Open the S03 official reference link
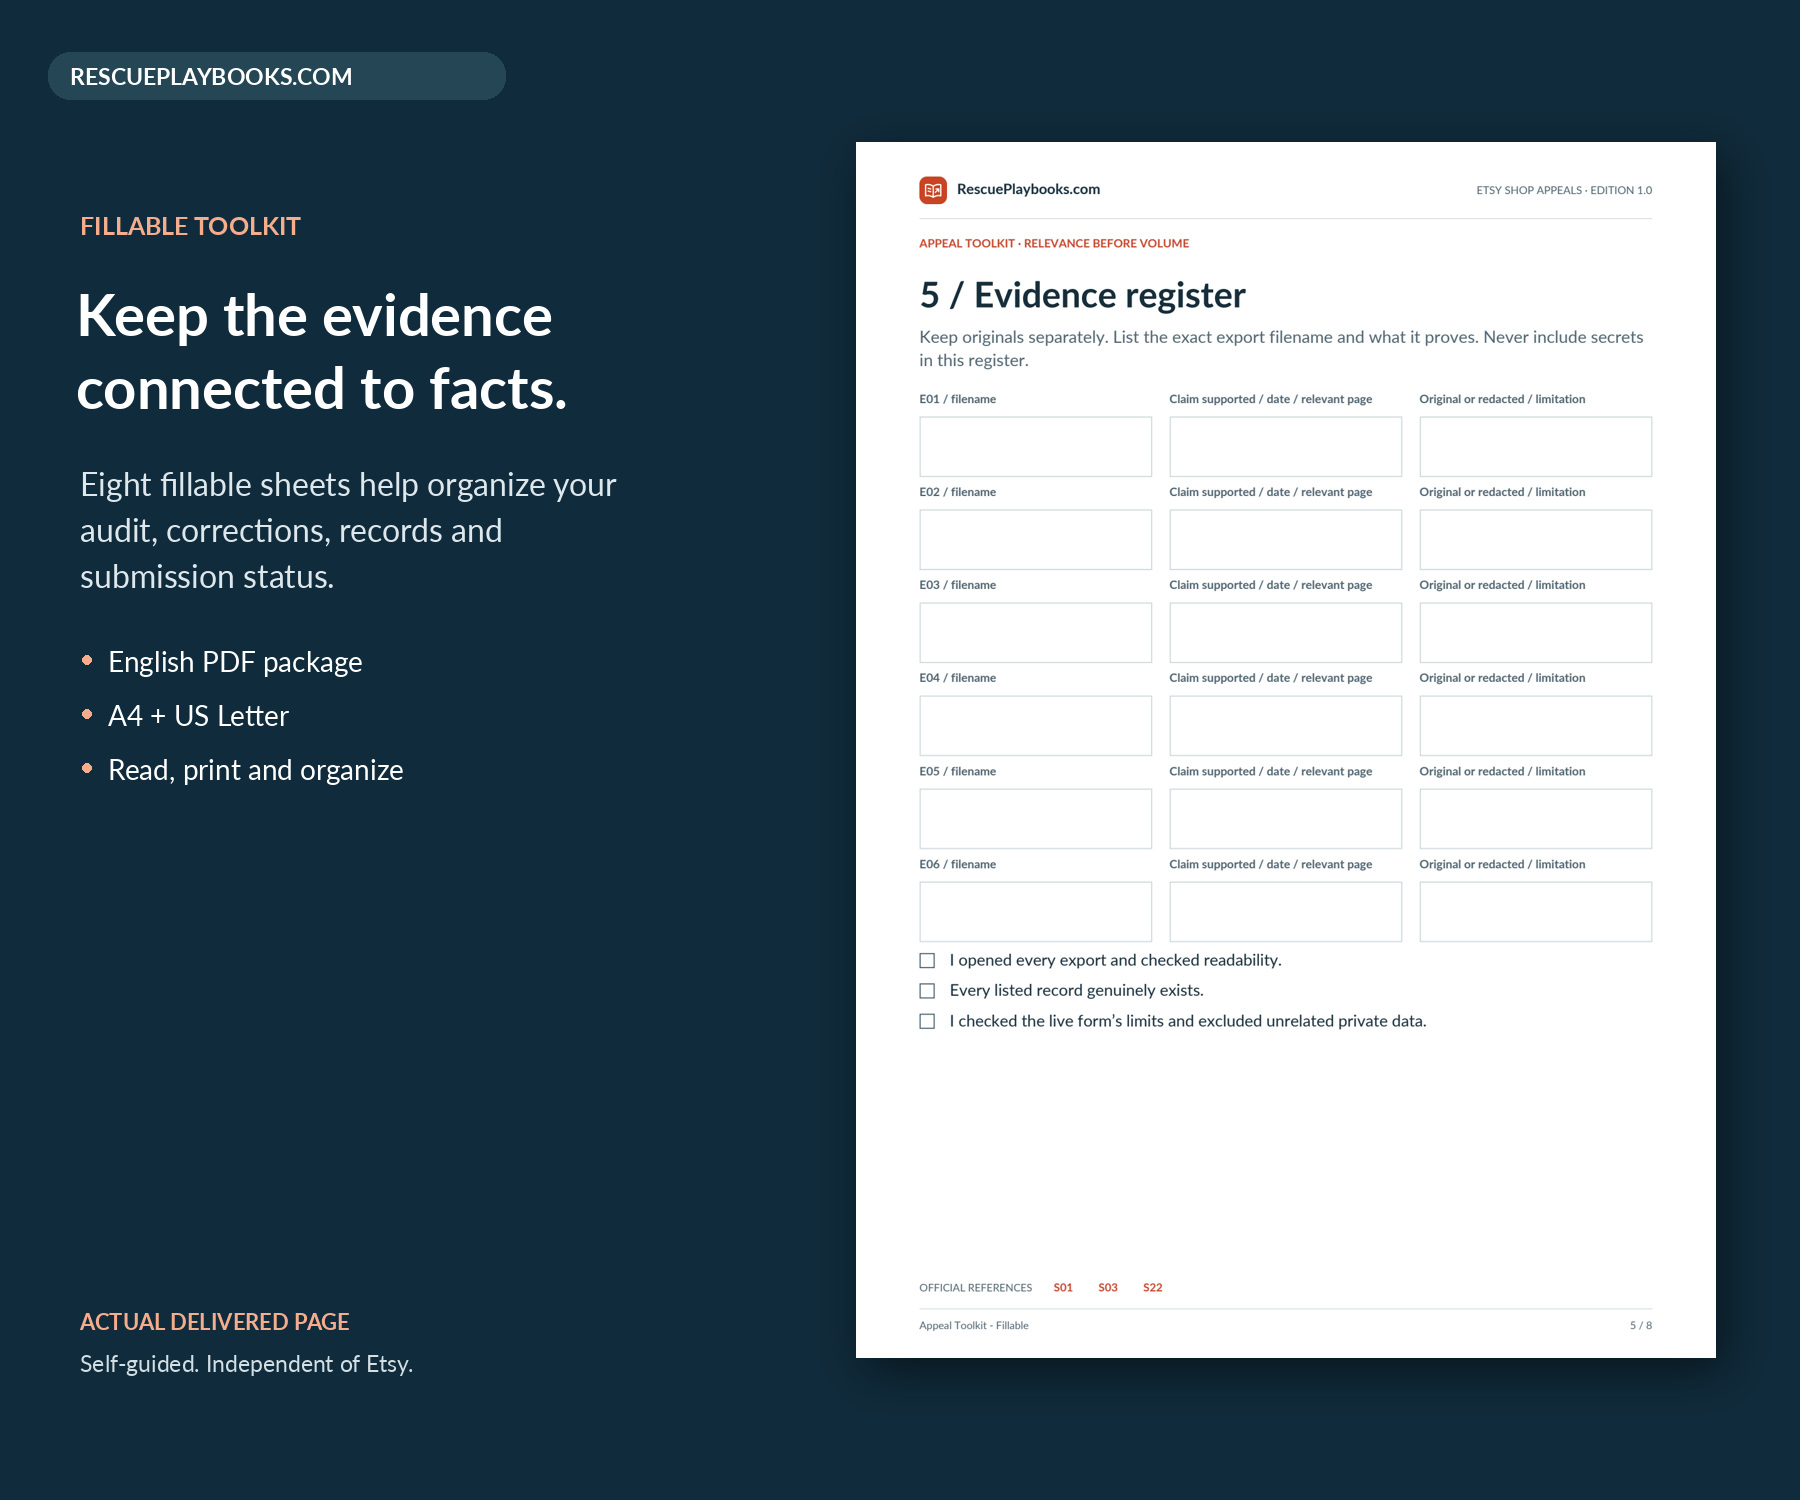The width and height of the screenshot is (1800, 1500). click(1108, 1288)
